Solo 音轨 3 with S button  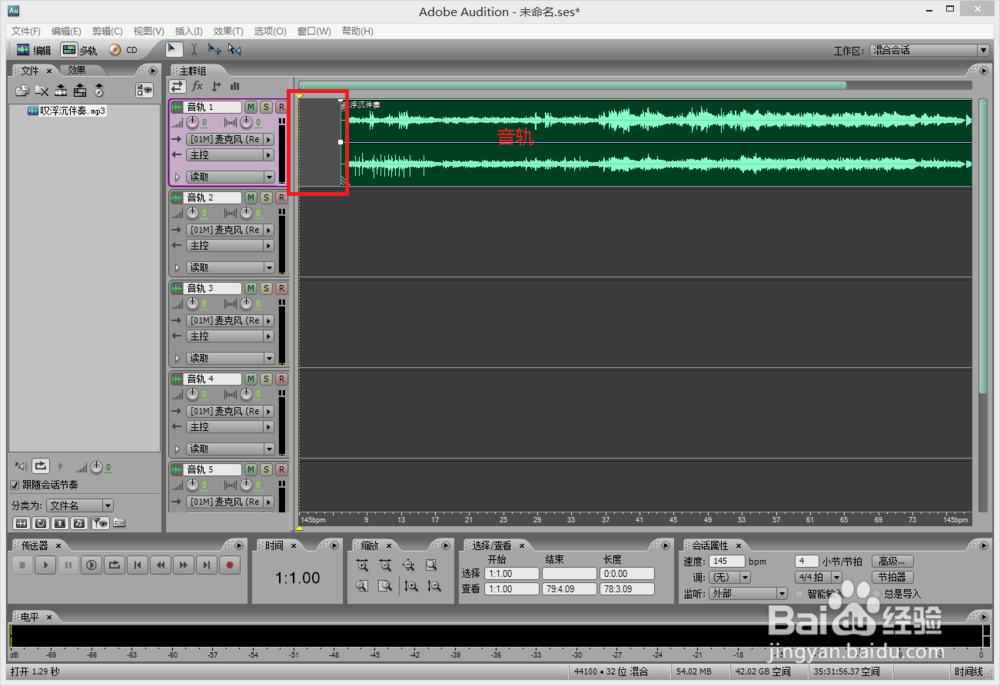click(x=266, y=288)
